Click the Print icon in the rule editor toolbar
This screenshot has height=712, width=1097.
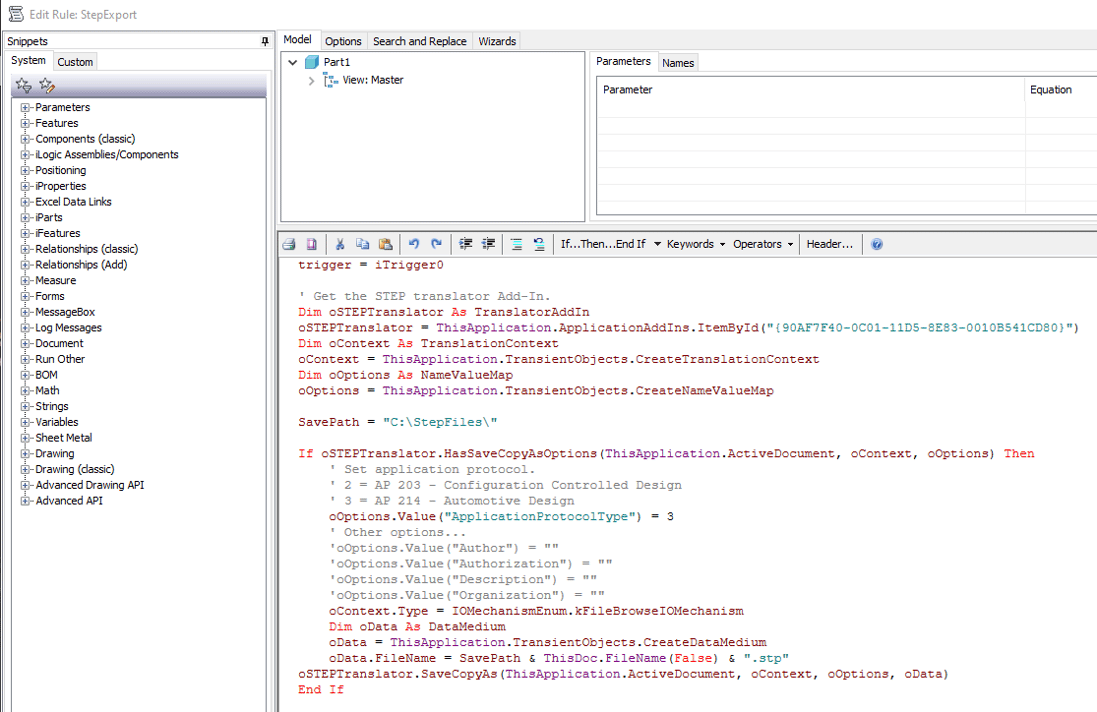click(x=288, y=243)
